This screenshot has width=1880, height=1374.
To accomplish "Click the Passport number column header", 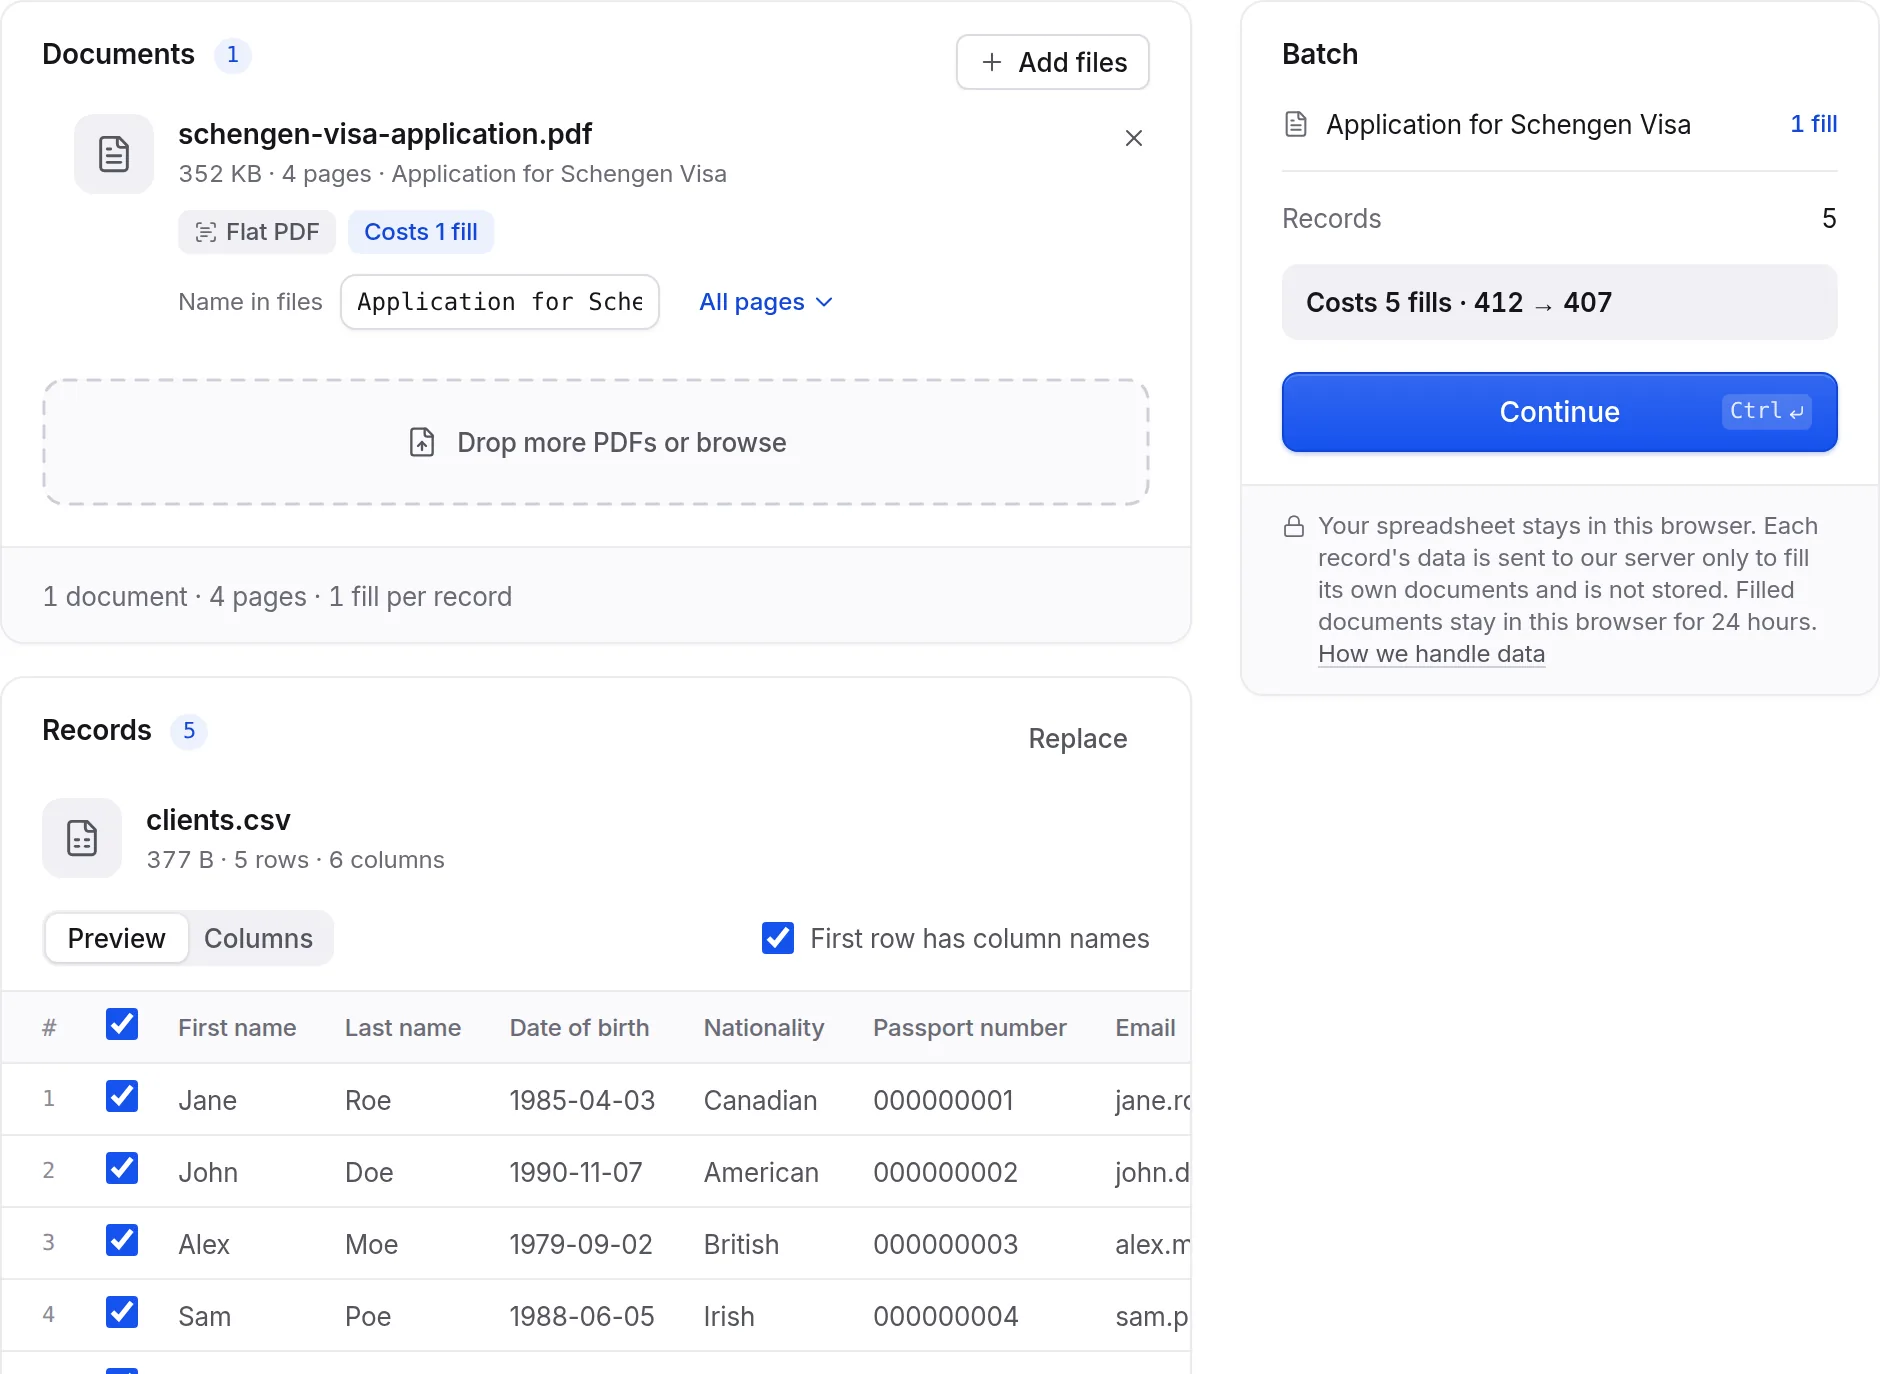I will [x=970, y=1028].
